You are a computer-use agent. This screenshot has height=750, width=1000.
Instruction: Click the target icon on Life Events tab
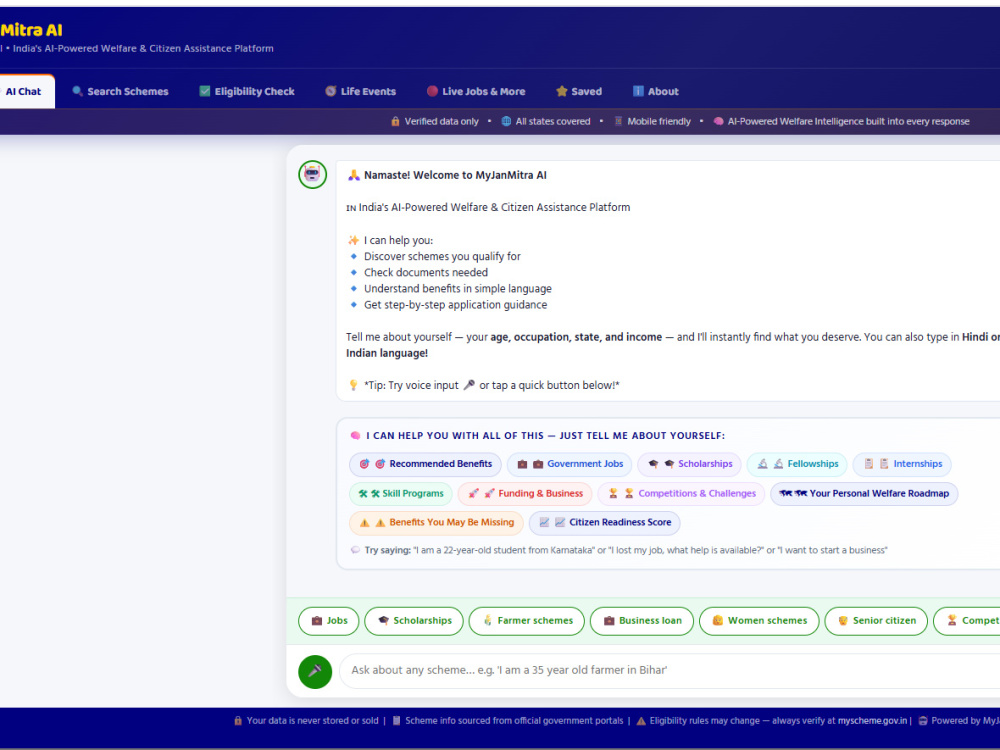tap(330, 91)
